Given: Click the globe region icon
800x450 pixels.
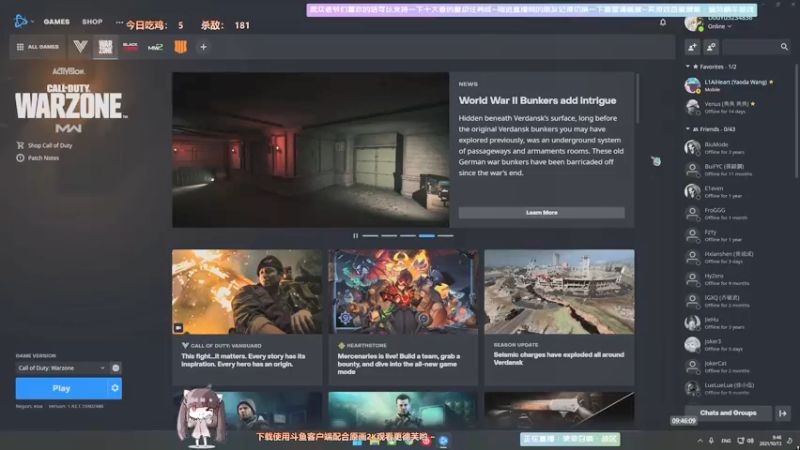Looking at the screenshot, I should [116, 368].
